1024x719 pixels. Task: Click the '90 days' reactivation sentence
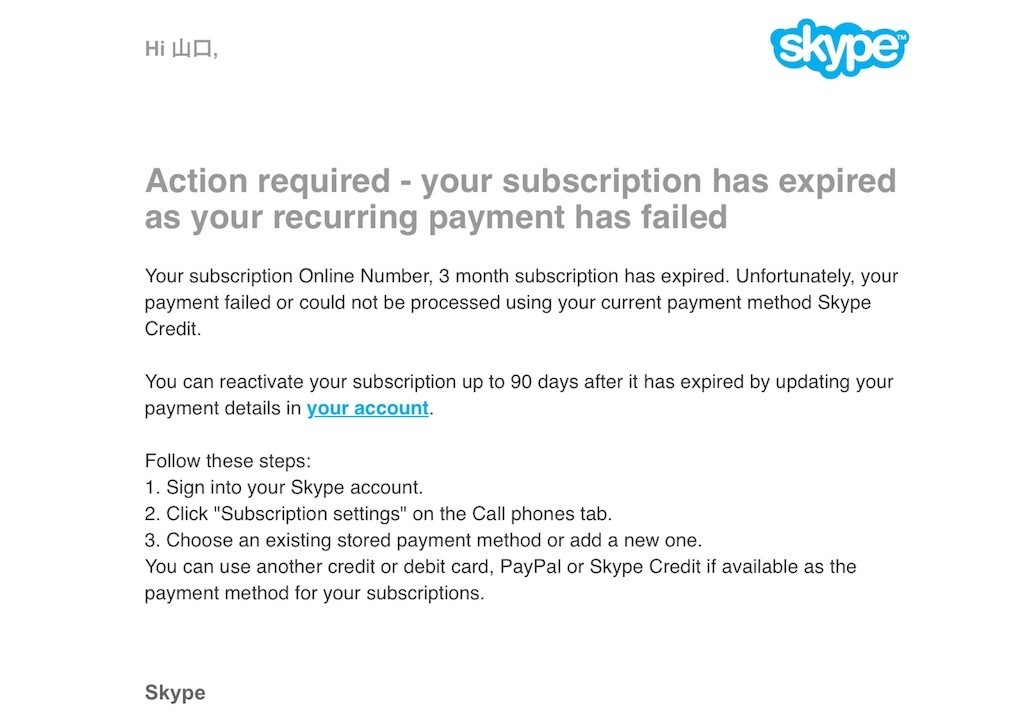coord(519,395)
